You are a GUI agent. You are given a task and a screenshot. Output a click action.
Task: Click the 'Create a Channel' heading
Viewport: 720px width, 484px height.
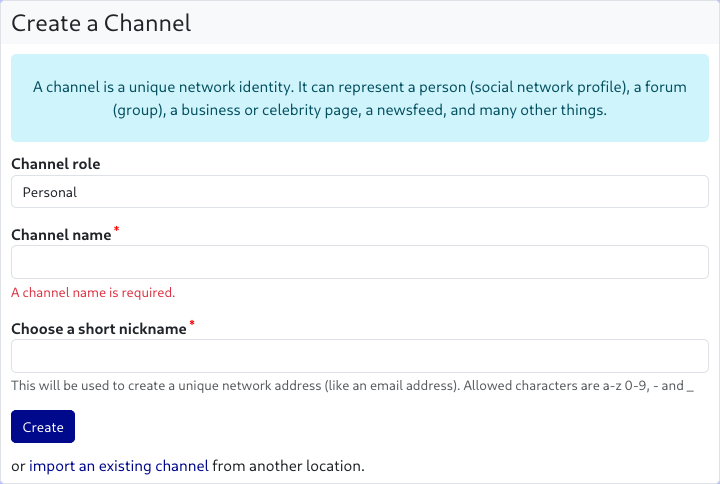click(101, 23)
